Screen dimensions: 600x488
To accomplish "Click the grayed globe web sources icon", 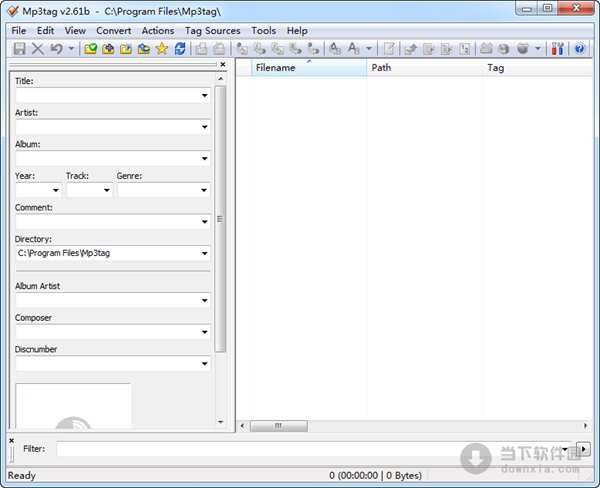I will pos(504,49).
